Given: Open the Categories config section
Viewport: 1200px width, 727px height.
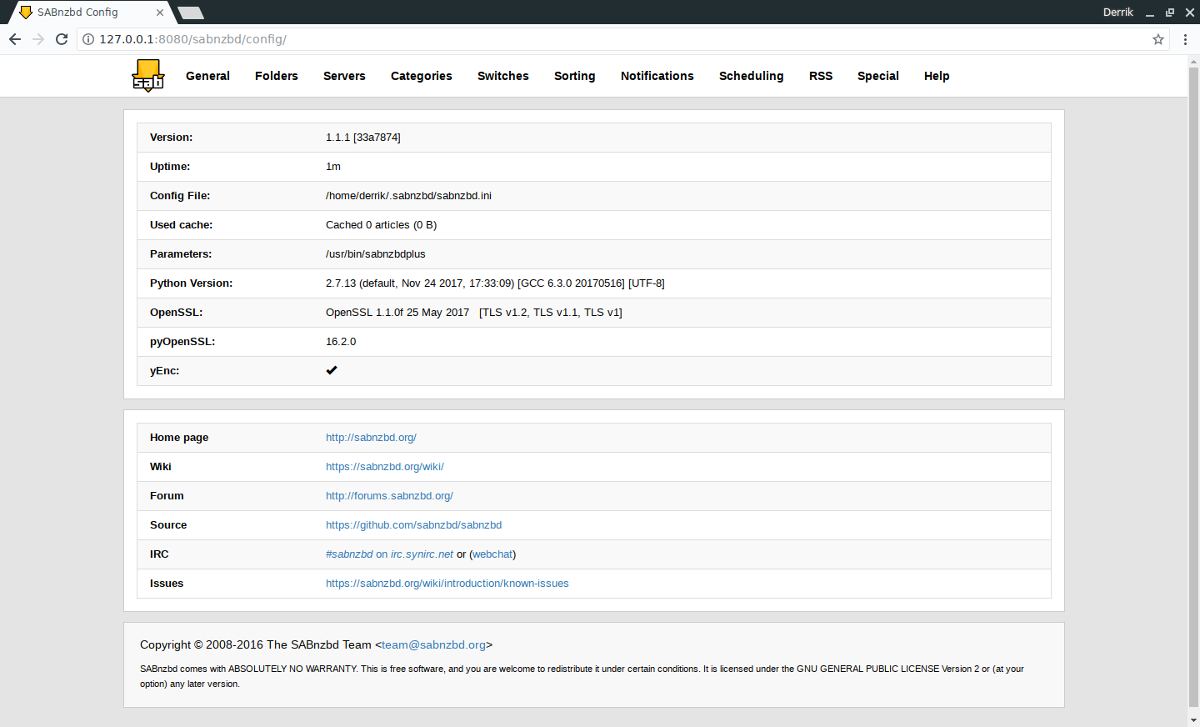Looking at the screenshot, I should 421,76.
